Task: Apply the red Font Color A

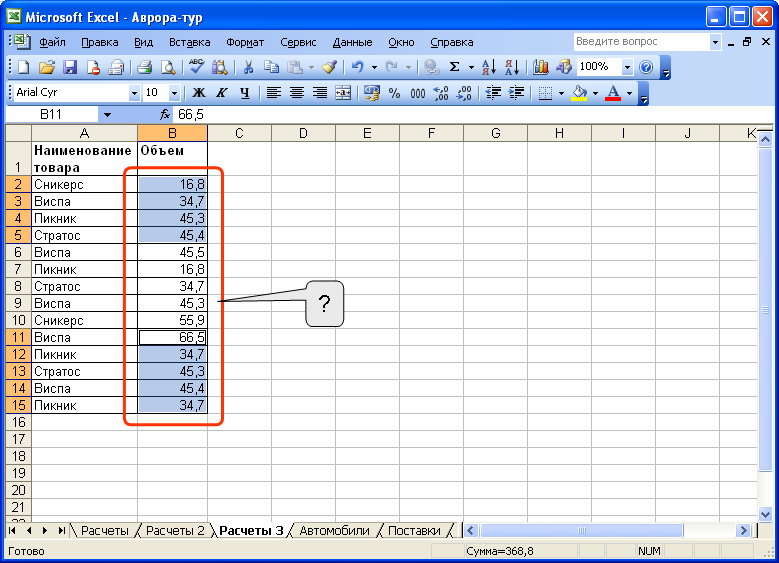Action: coord(613,93)
